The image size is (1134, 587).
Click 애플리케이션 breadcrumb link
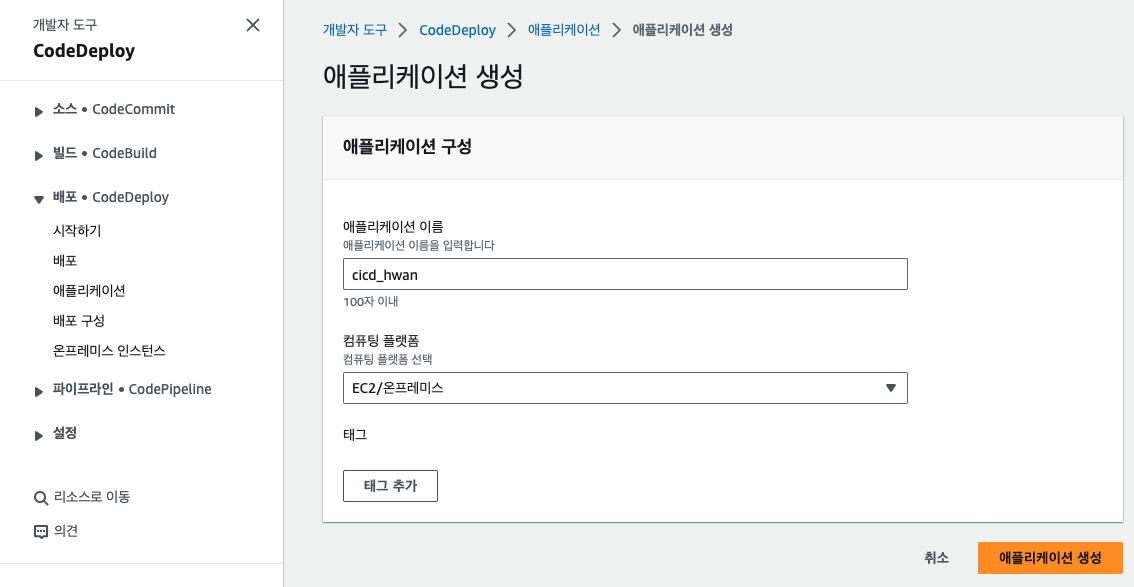[x=564, y=30]
